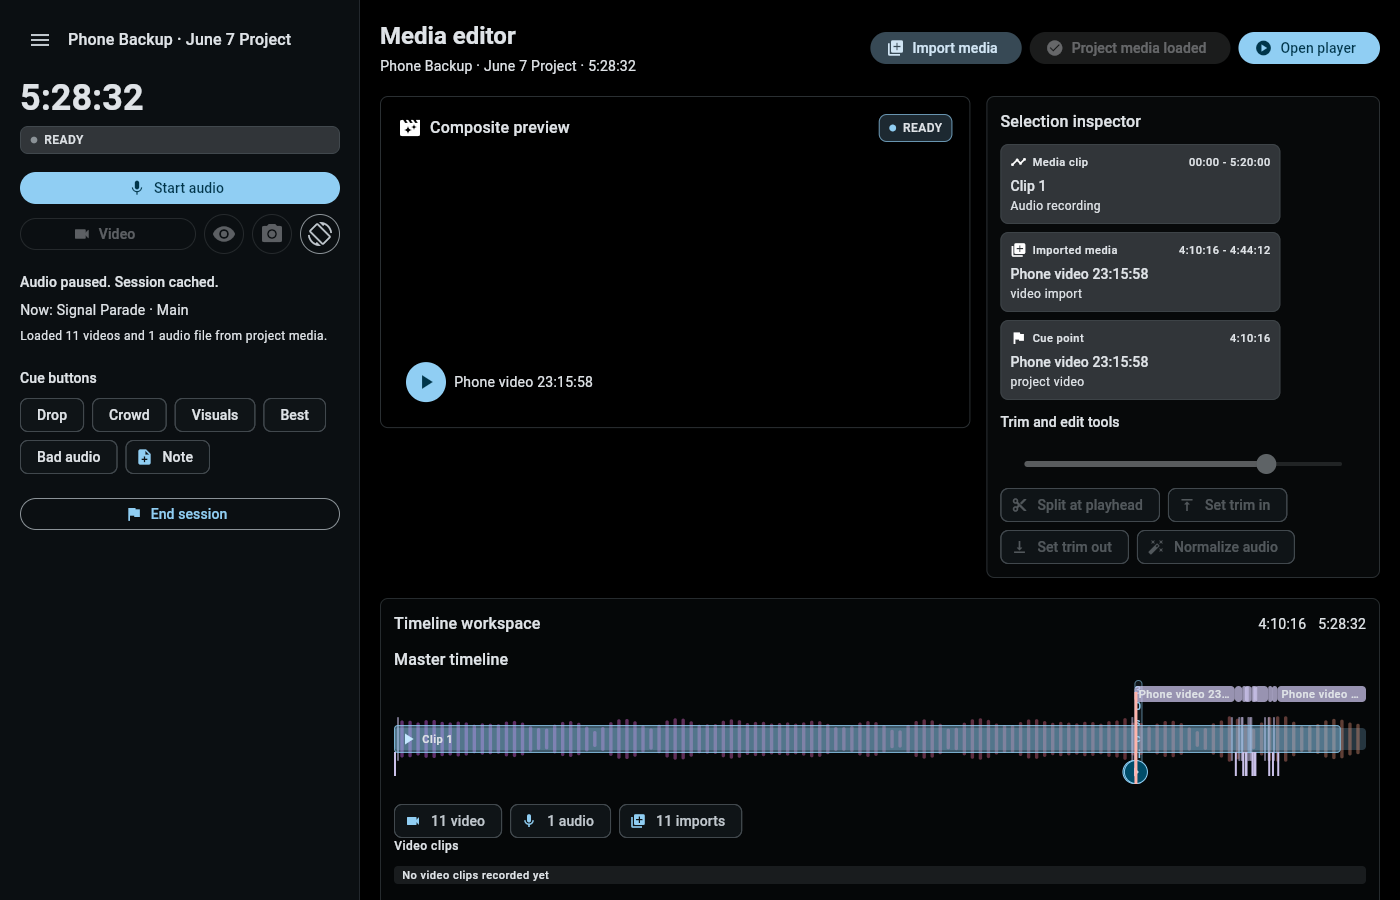This screenshot has height=900, width=1400.
Task: Toggle the Video recording button
Action: click(108, 234)
